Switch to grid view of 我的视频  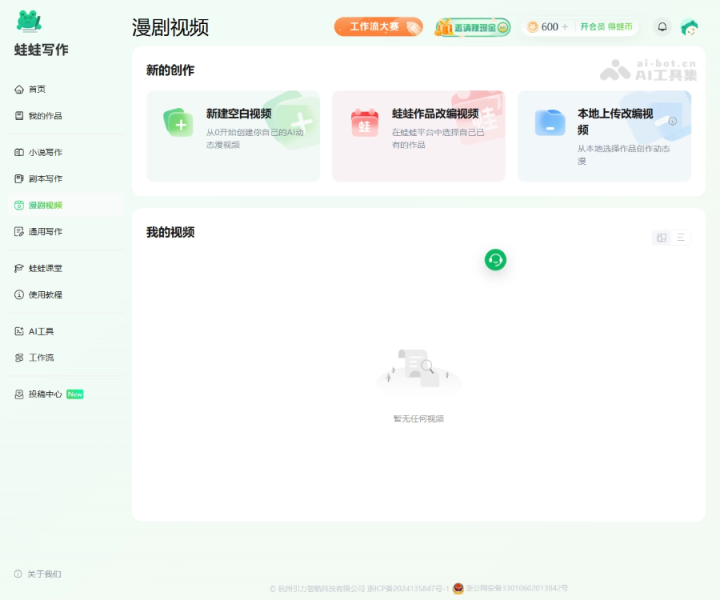[662, 237]
